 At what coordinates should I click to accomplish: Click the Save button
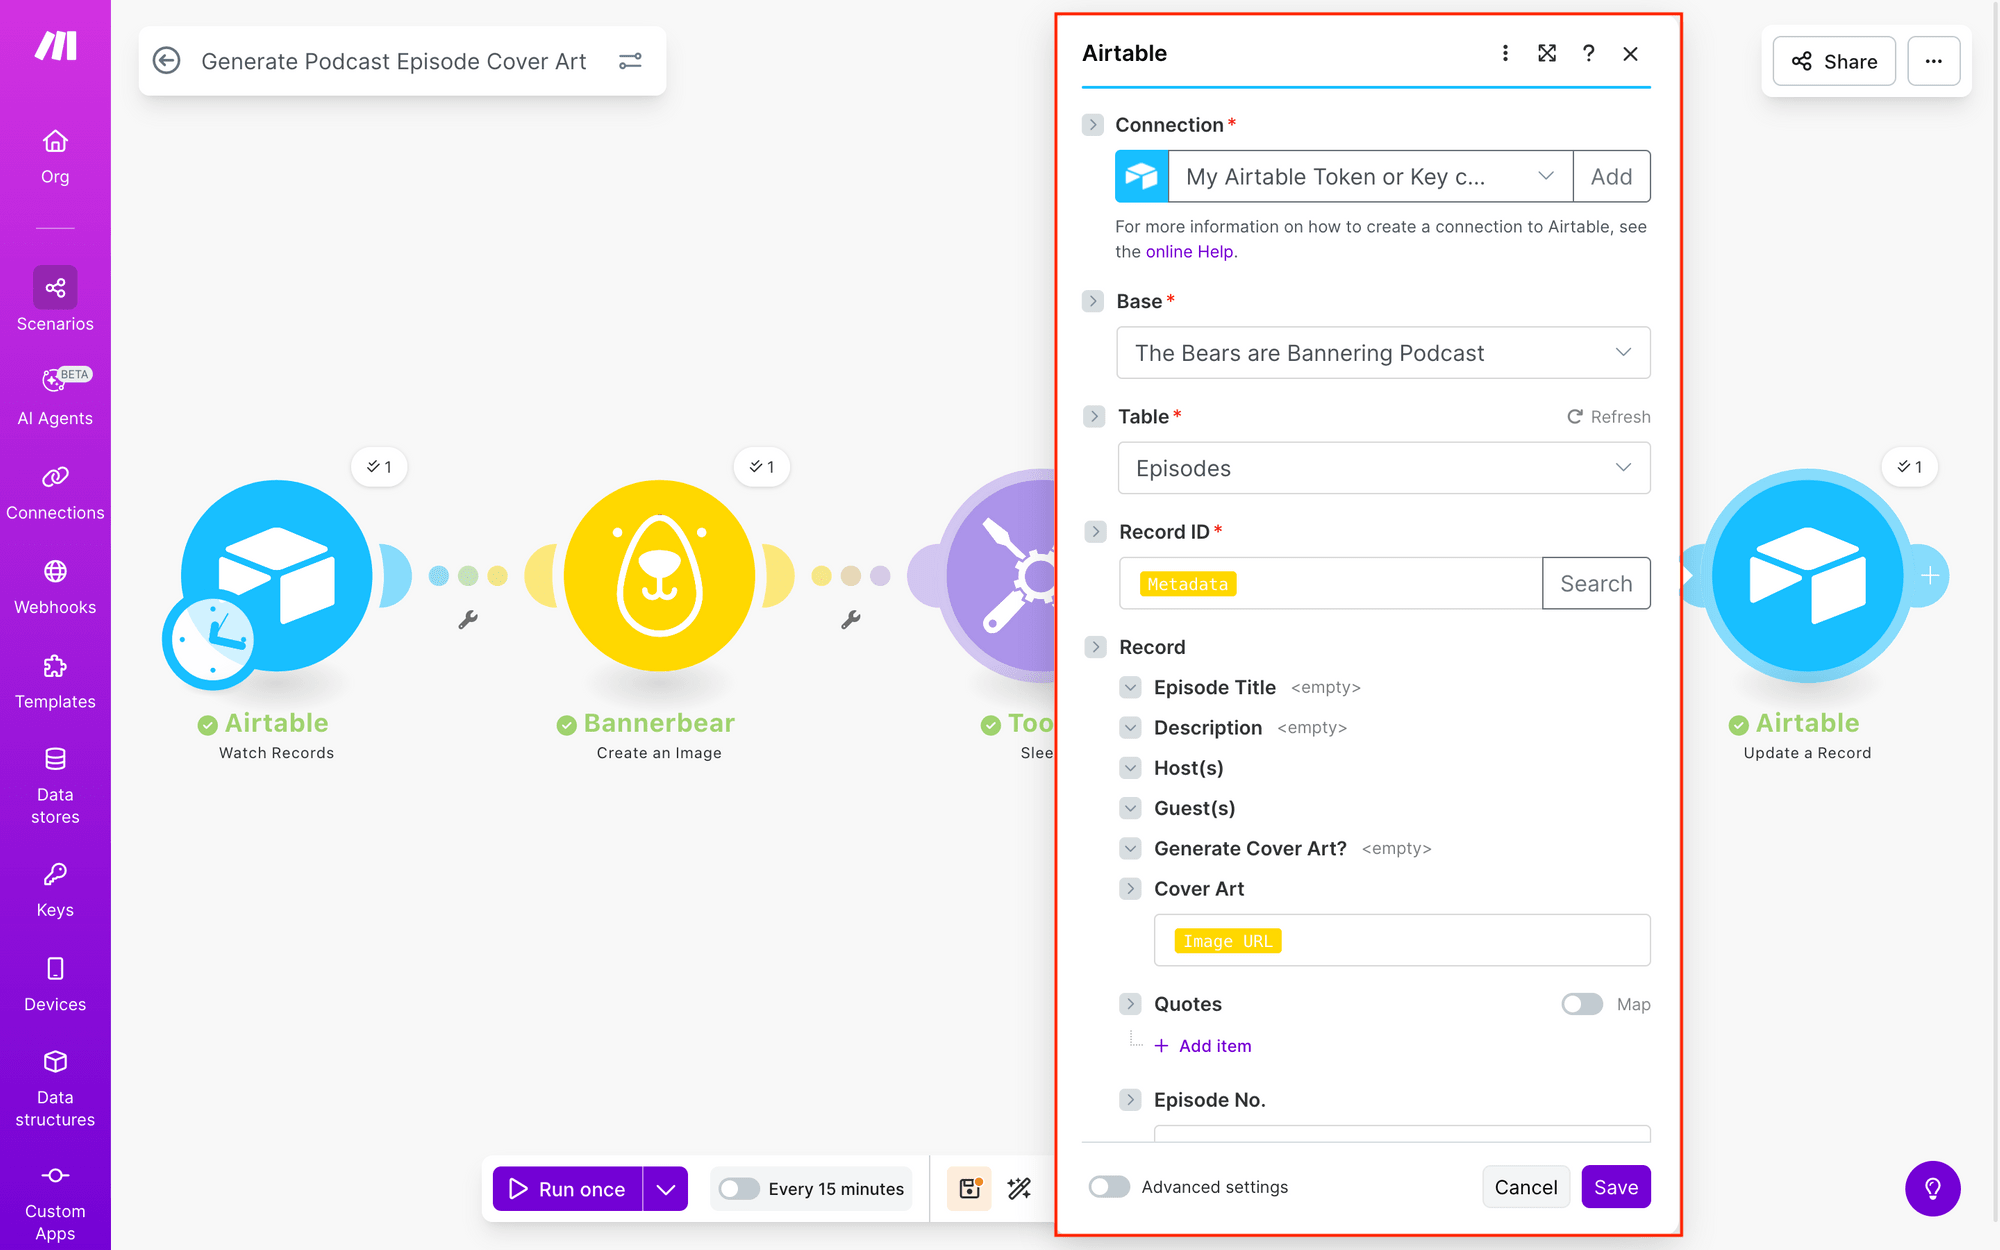[1615, 1187]
